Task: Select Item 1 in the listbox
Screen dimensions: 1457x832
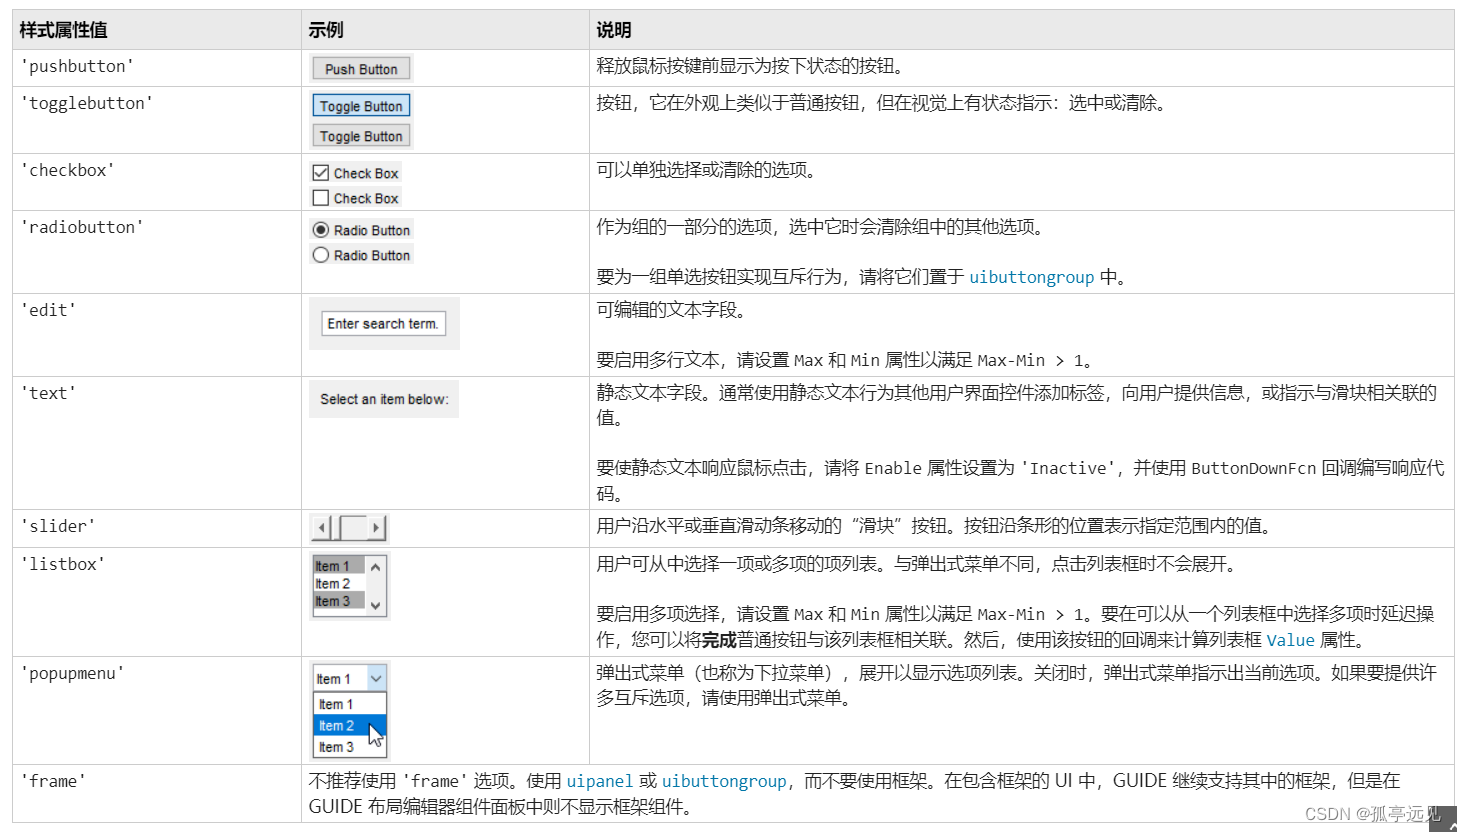Action: 339,566
